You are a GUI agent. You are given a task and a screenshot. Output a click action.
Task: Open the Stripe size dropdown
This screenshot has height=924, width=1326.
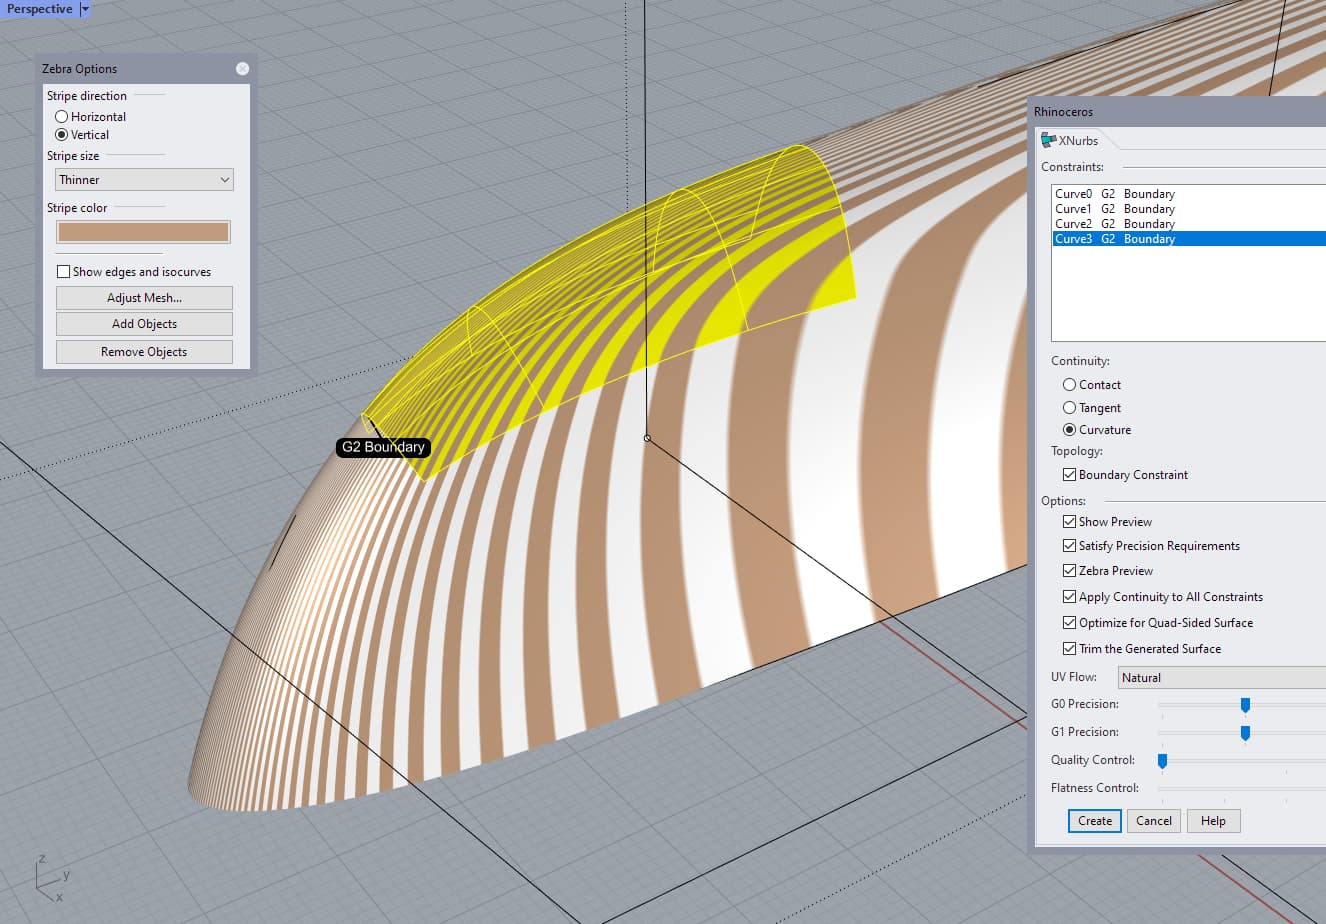click(x=144, y=180)
